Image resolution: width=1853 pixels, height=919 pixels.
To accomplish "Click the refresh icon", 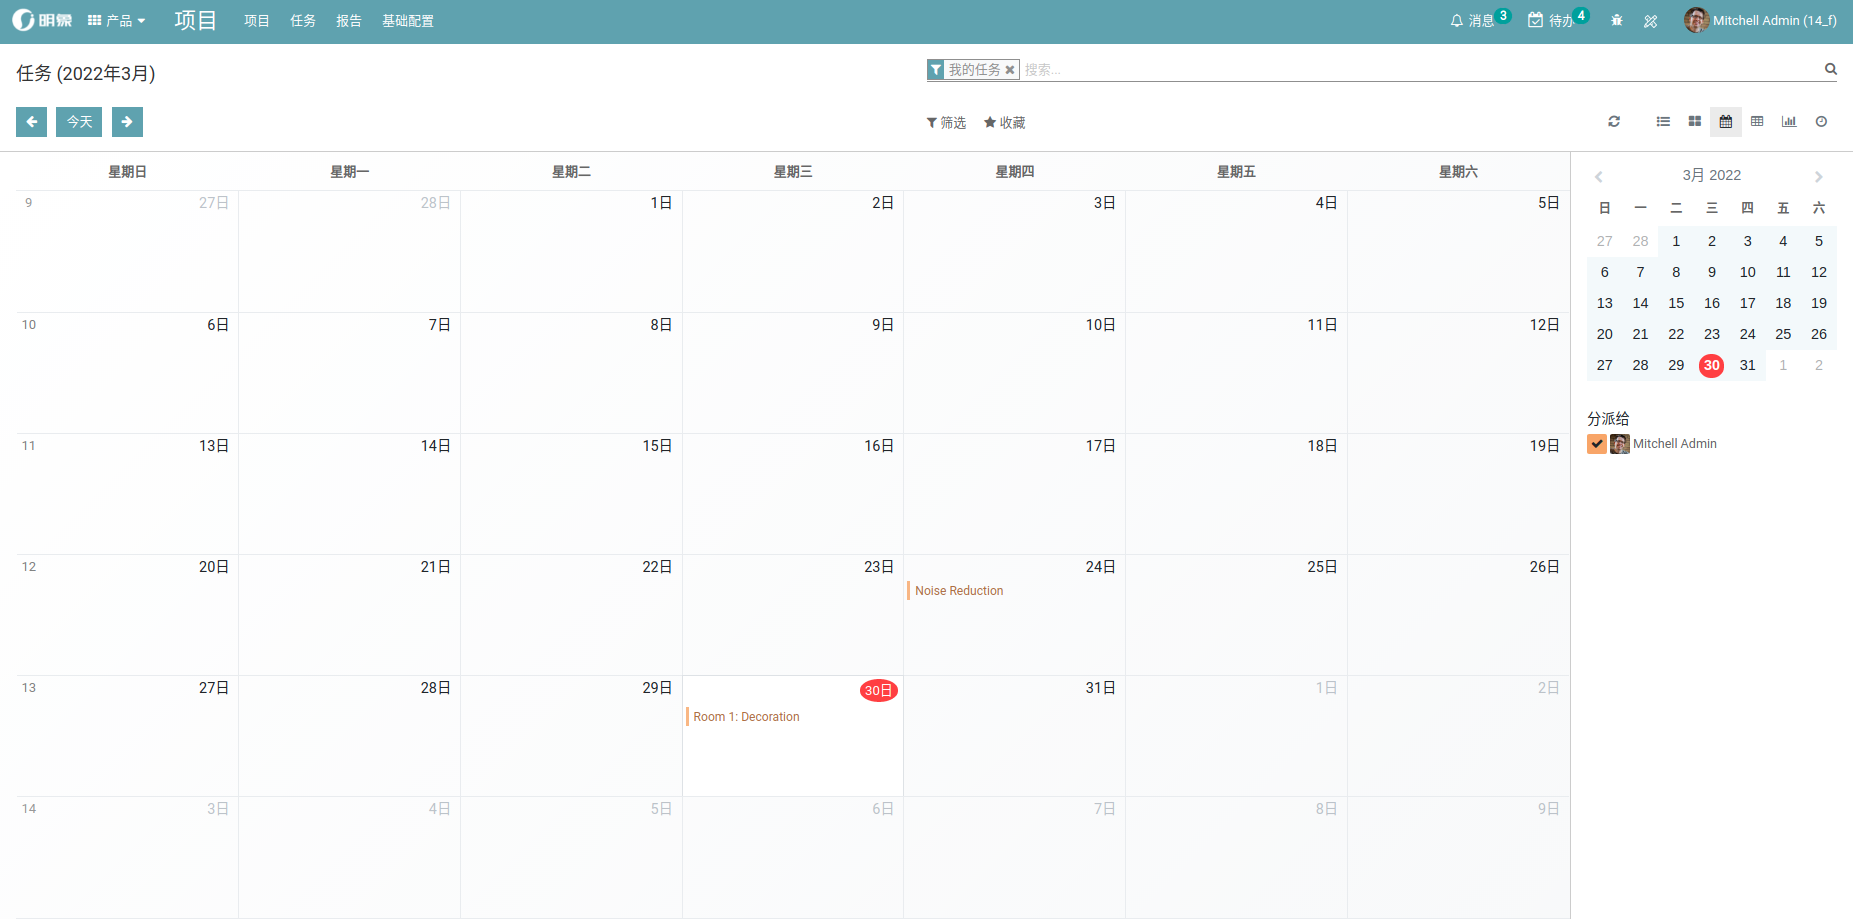I will pyautogui.click(x=1614, y=122).
